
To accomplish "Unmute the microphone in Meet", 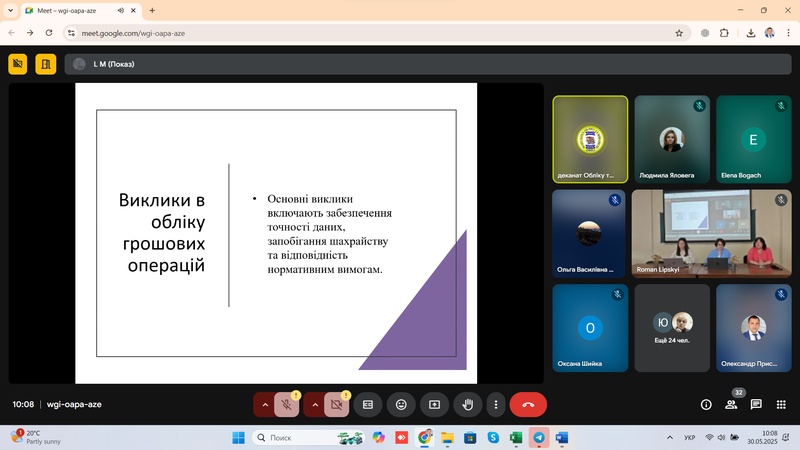I will 287,405.
